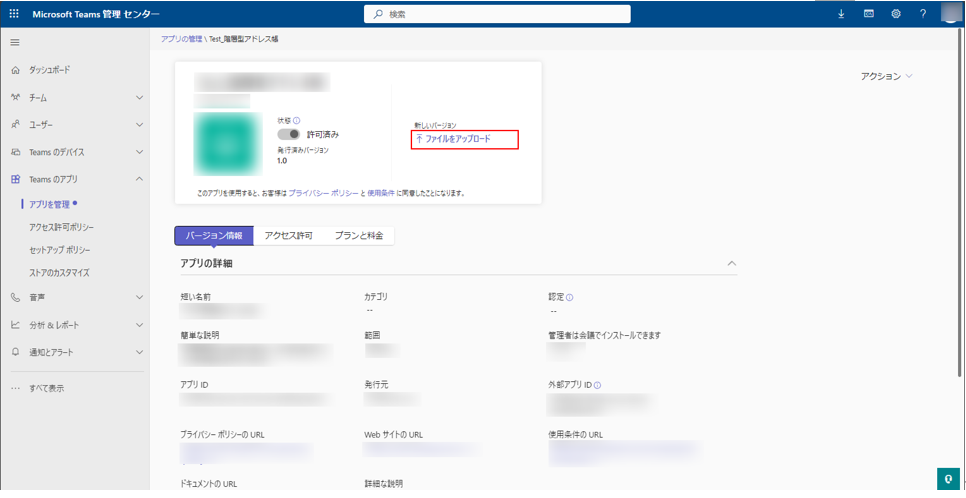This screenshot has height=498, width=966.
Task: Open the app launcher waffle icon
Action: click(x=14, y=14)
